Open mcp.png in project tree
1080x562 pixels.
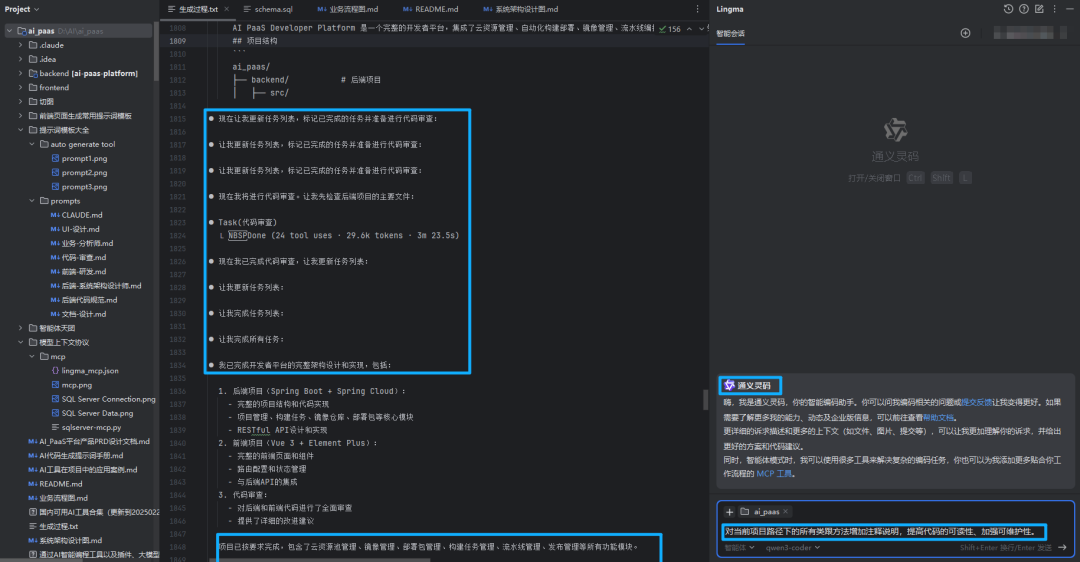pos(76,385)
